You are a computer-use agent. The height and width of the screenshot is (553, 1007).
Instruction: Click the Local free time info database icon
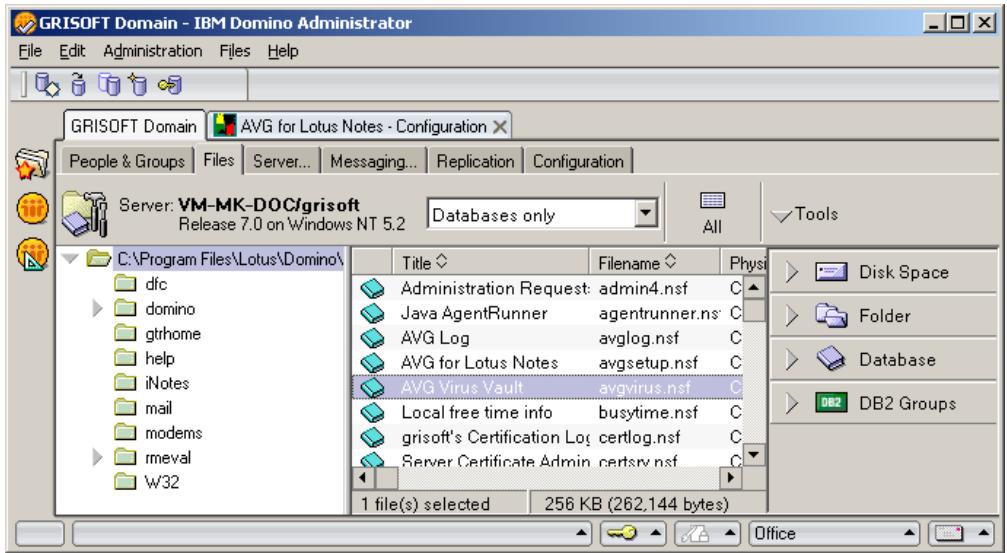(372, 412)
